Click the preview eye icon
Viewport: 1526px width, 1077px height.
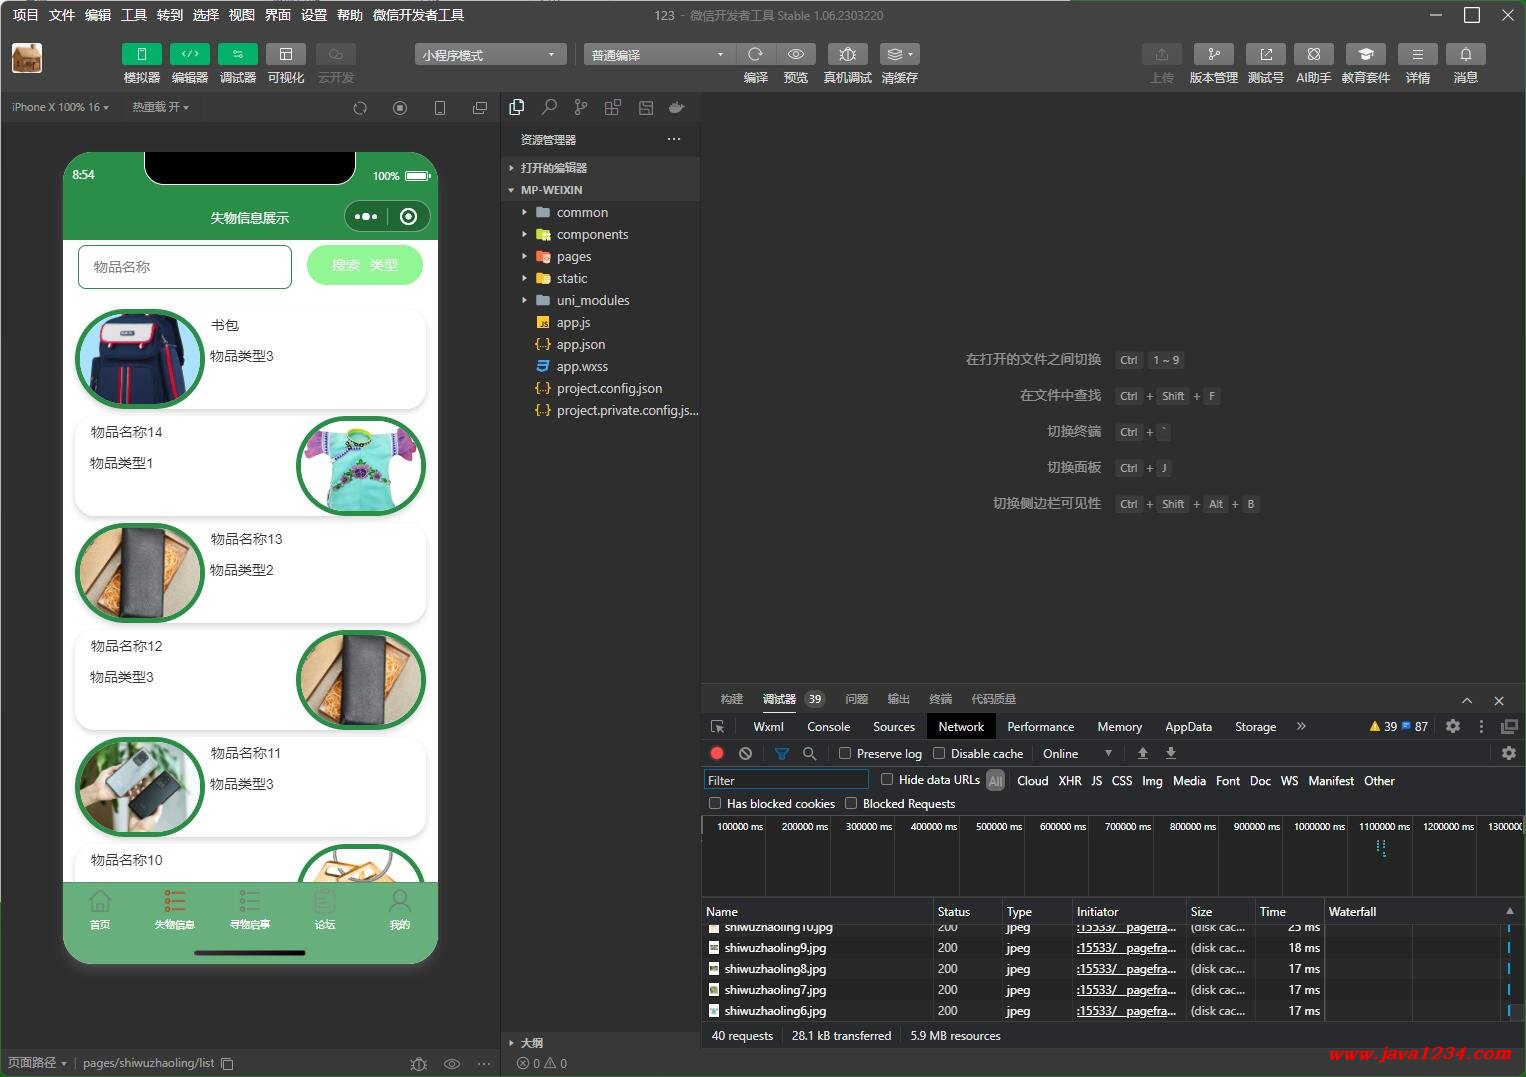coord(795,54)
